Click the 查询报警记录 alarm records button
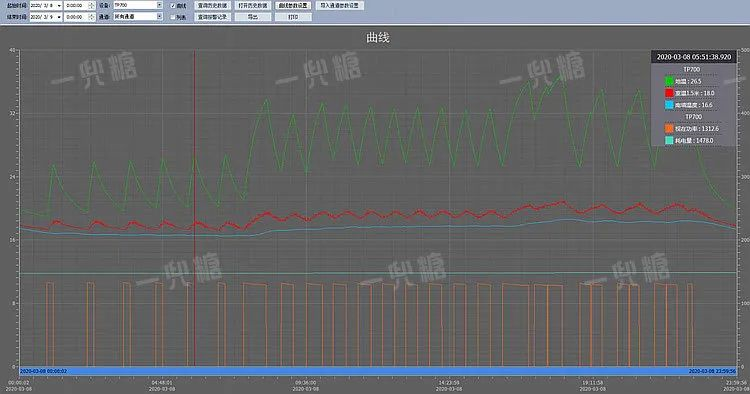The width and height of the screenshot is (750, 394). tap(212, 17)
